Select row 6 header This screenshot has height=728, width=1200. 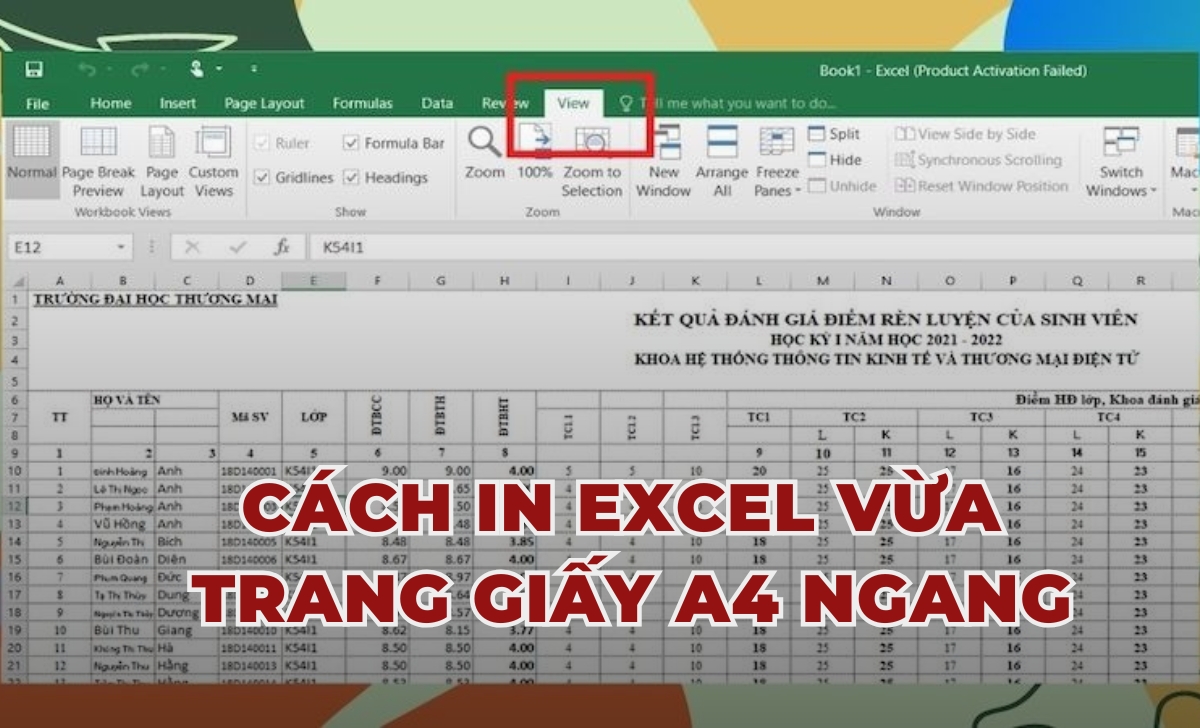(x=15, y=398)
